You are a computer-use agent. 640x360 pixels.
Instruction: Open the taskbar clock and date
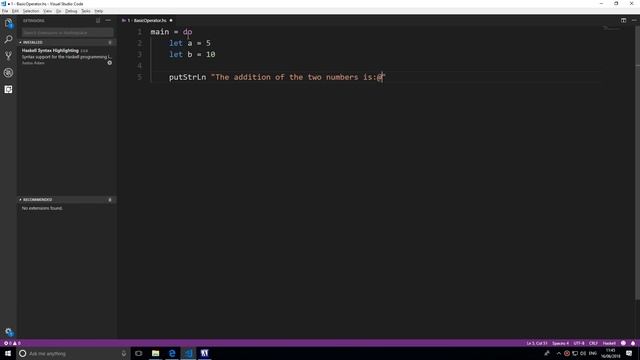point(611,353)
